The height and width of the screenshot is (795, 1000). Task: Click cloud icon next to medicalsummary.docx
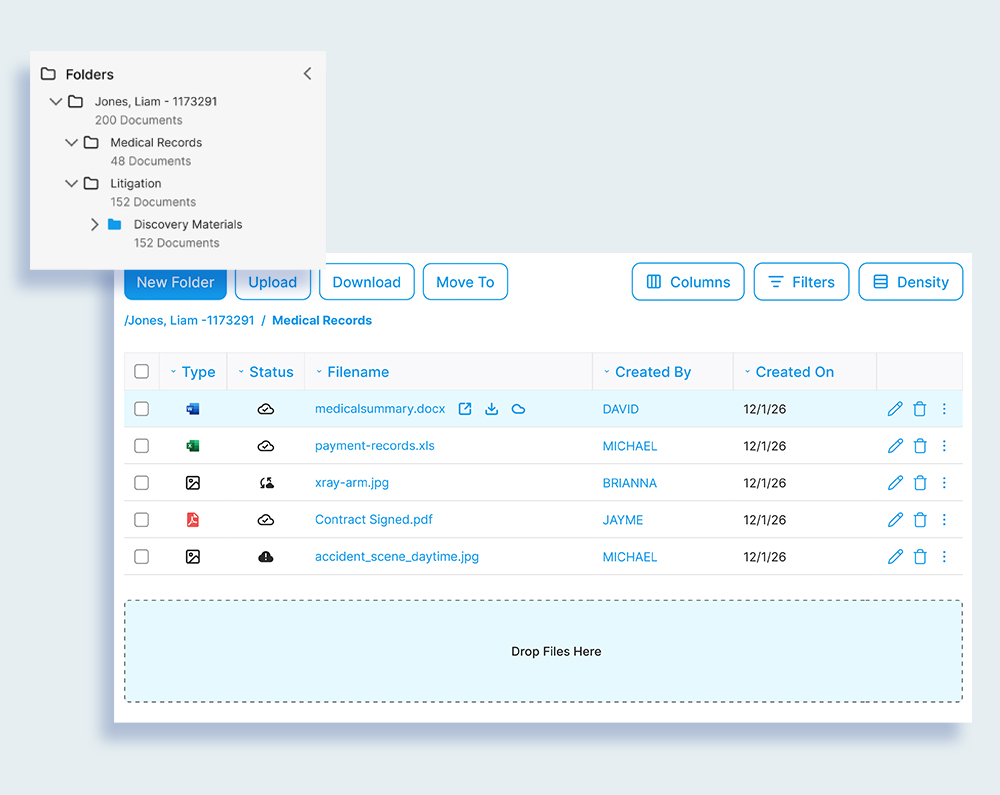[x=518, y=409]
